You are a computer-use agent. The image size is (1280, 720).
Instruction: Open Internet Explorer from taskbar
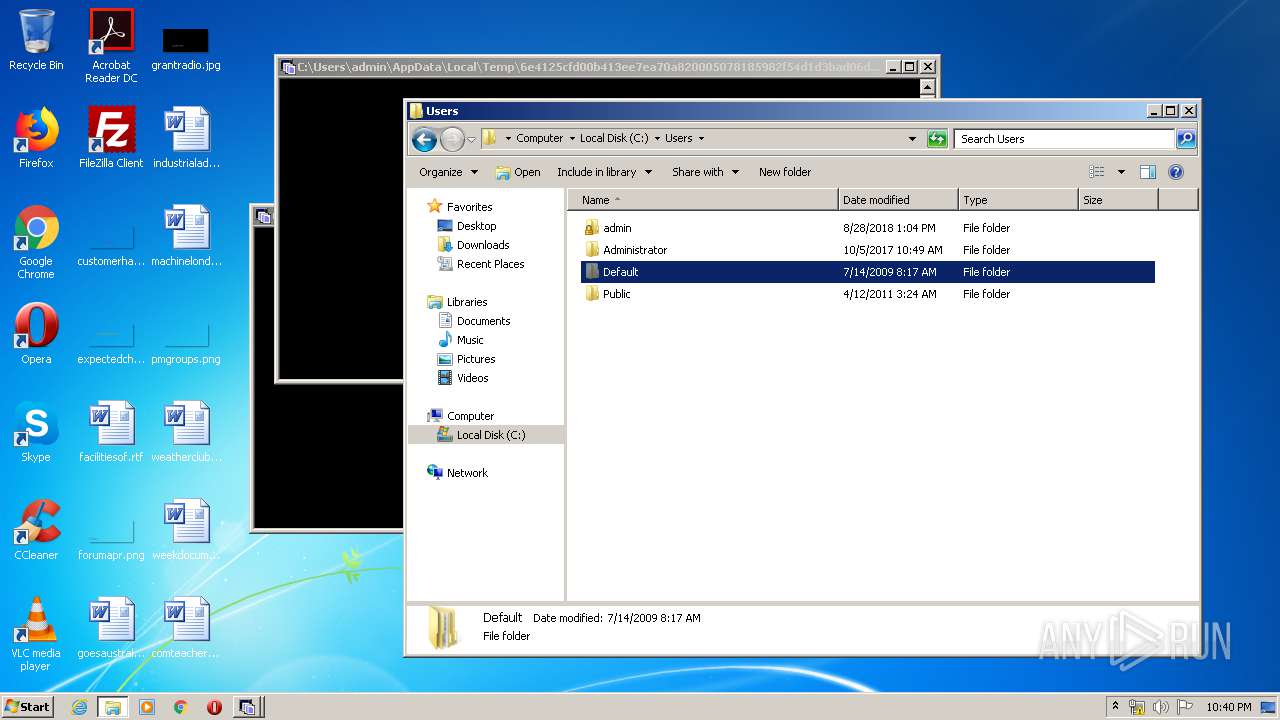[79, 707]
